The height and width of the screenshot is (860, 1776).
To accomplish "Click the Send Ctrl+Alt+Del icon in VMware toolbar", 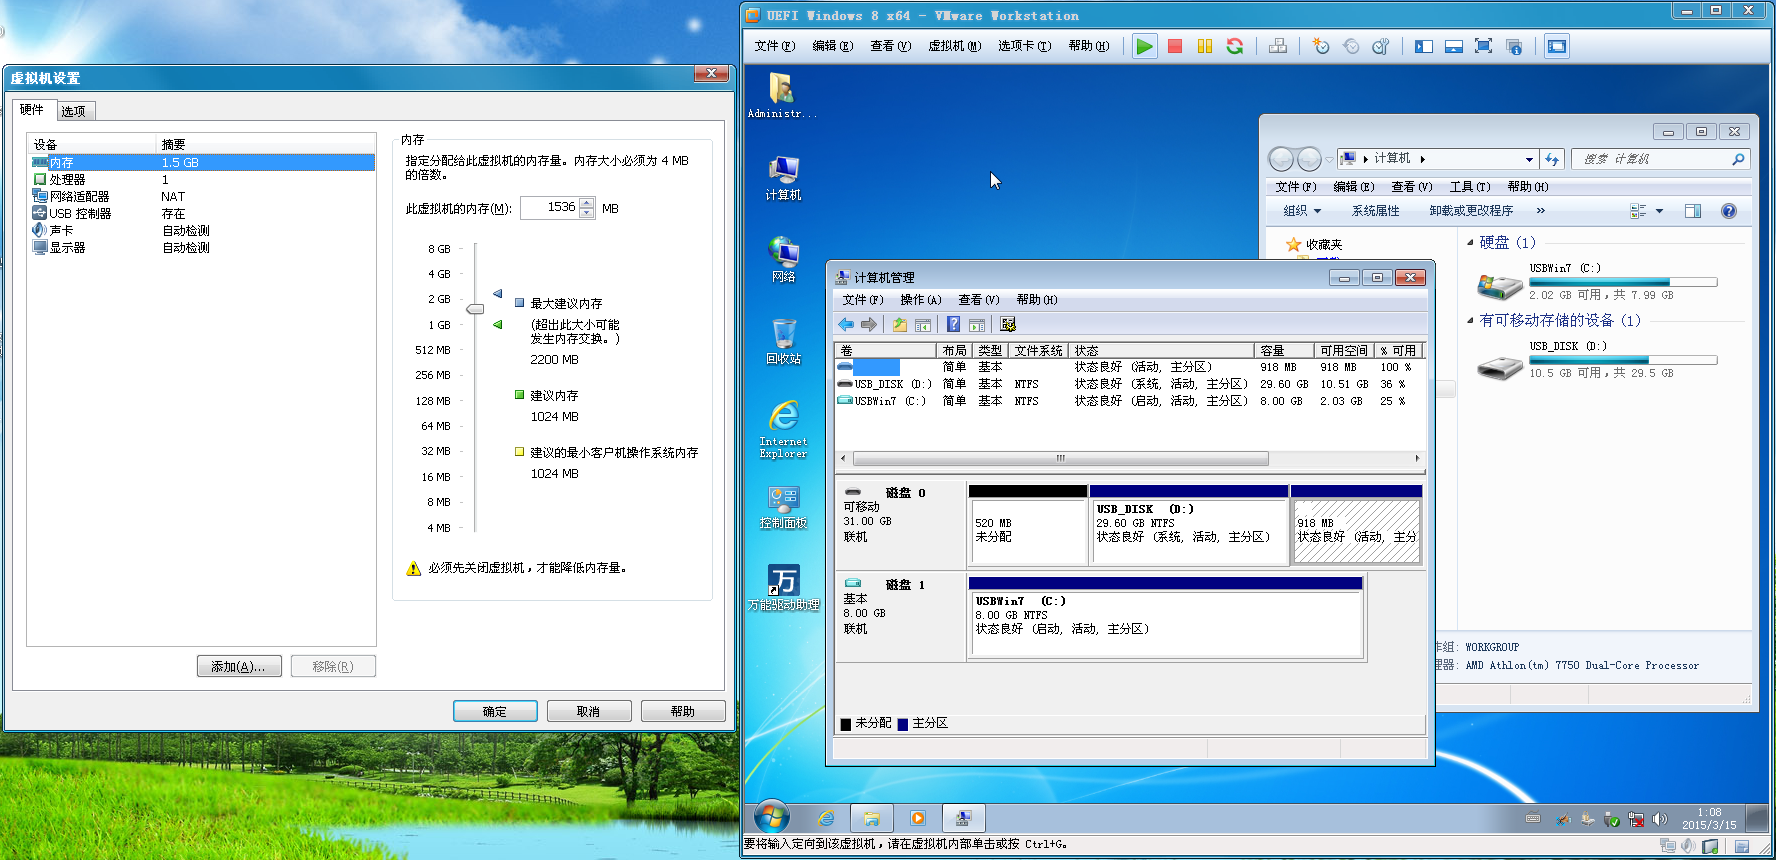I will pos(1278,46).
